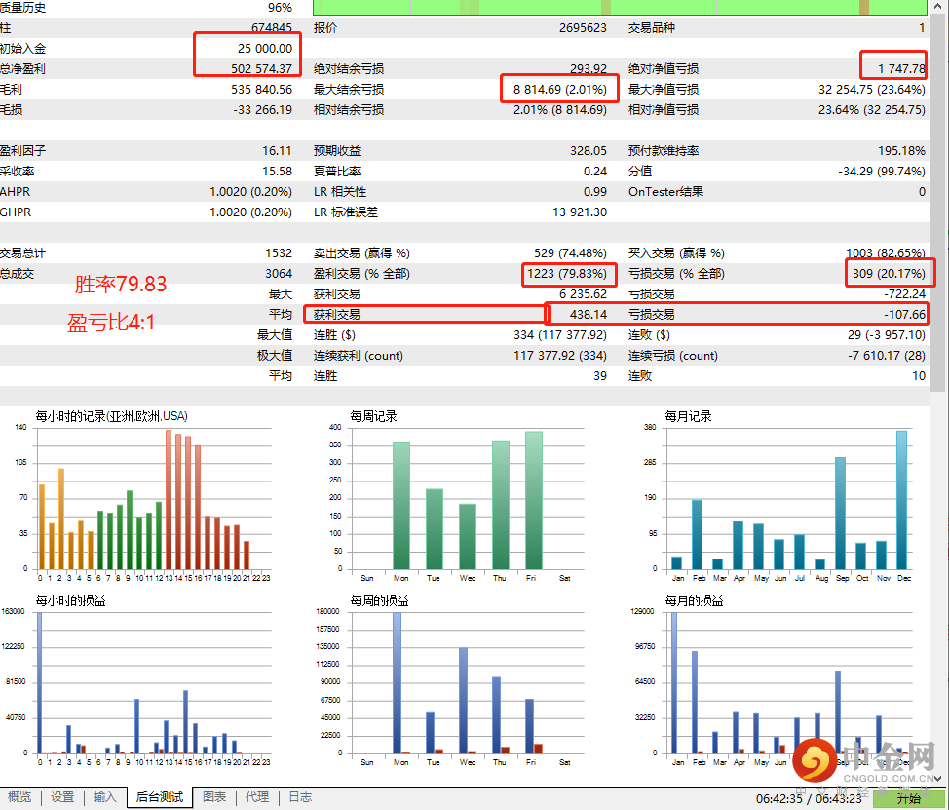Select the 总成交 value 3064

pyautogui.click(x=278, y=274)
